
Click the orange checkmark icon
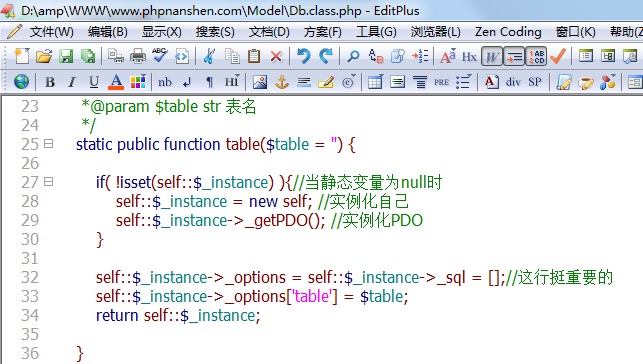[x=558, y=56]
